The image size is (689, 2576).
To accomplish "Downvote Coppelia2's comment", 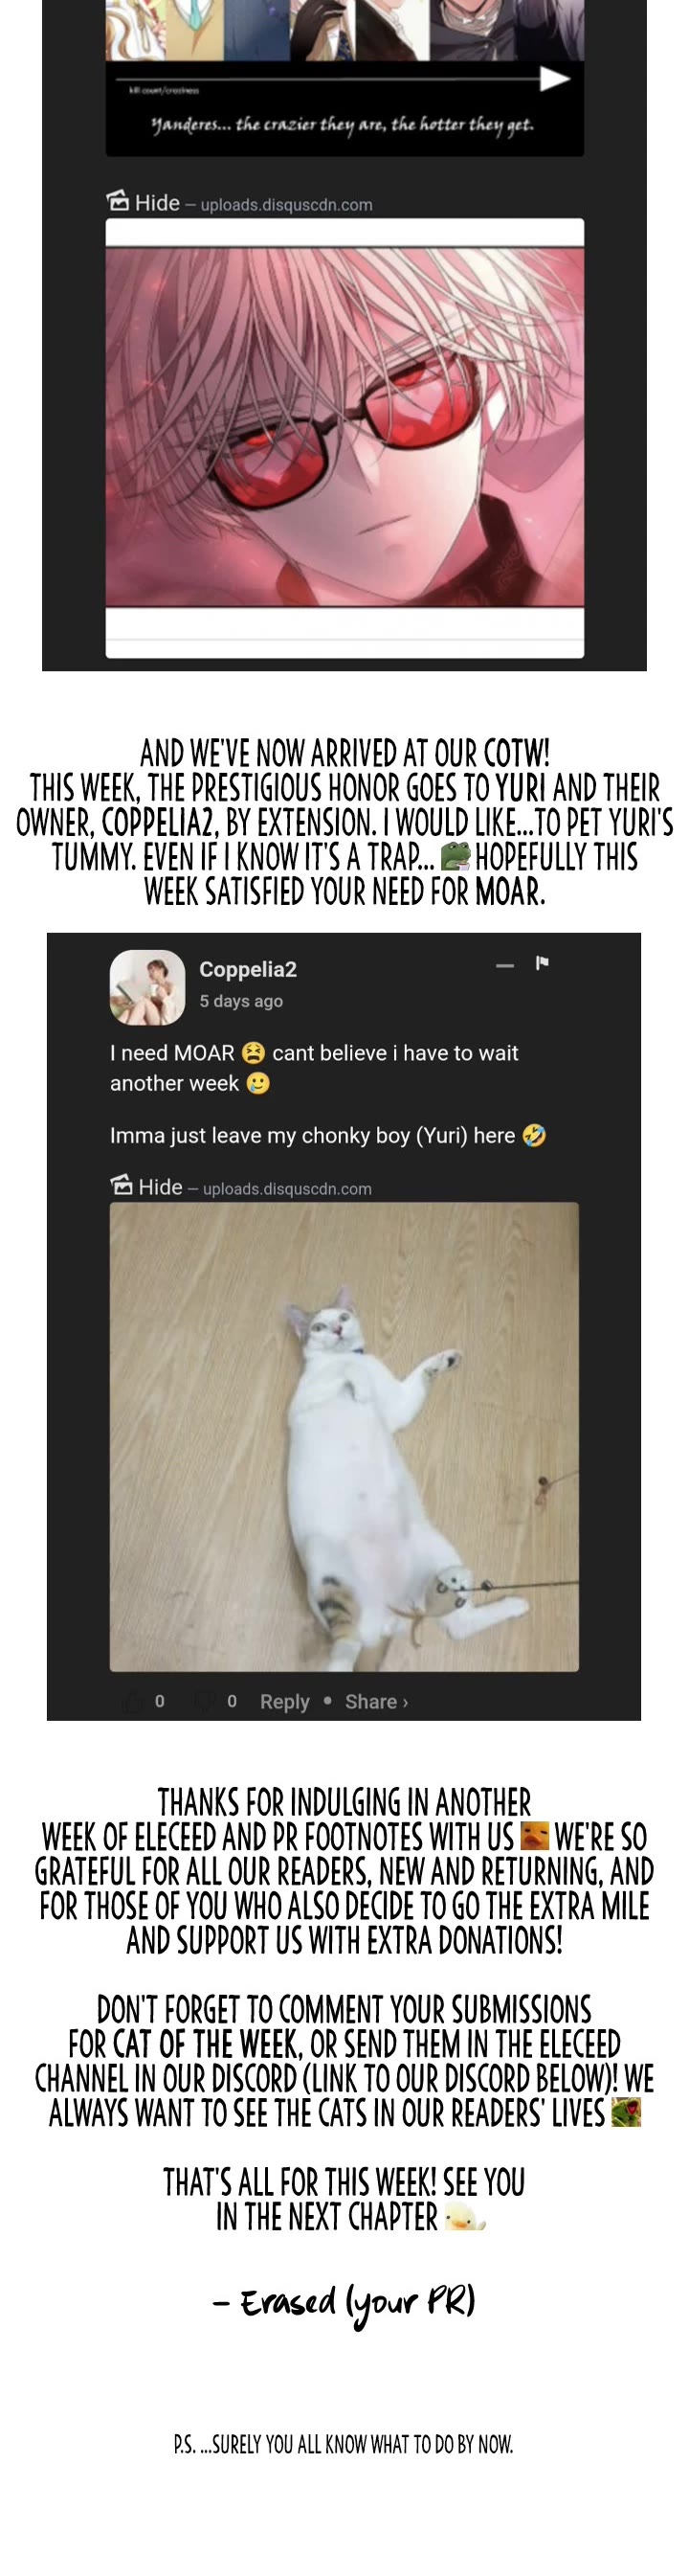I will 206,1701.
